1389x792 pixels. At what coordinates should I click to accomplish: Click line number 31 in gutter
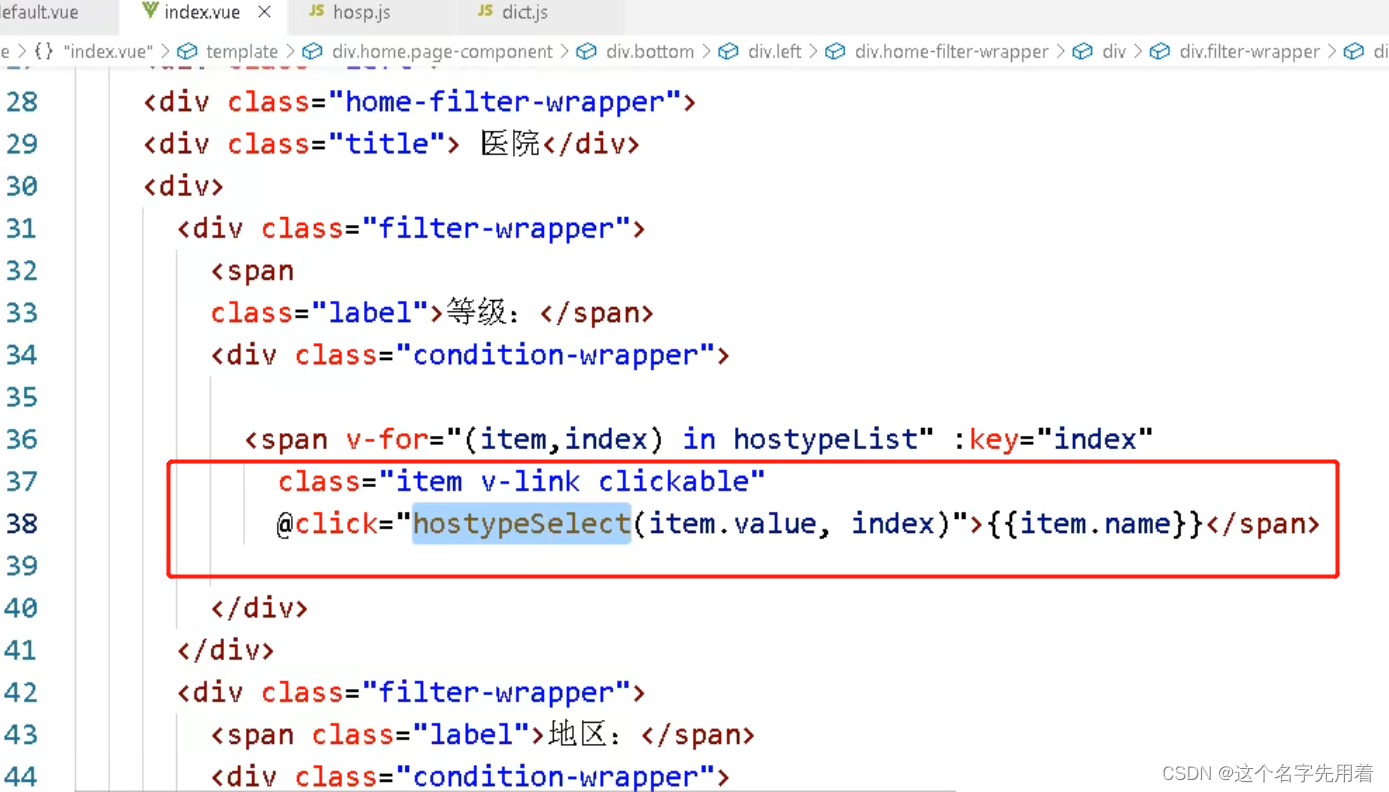pyautogui.click(x=21, y=228)
